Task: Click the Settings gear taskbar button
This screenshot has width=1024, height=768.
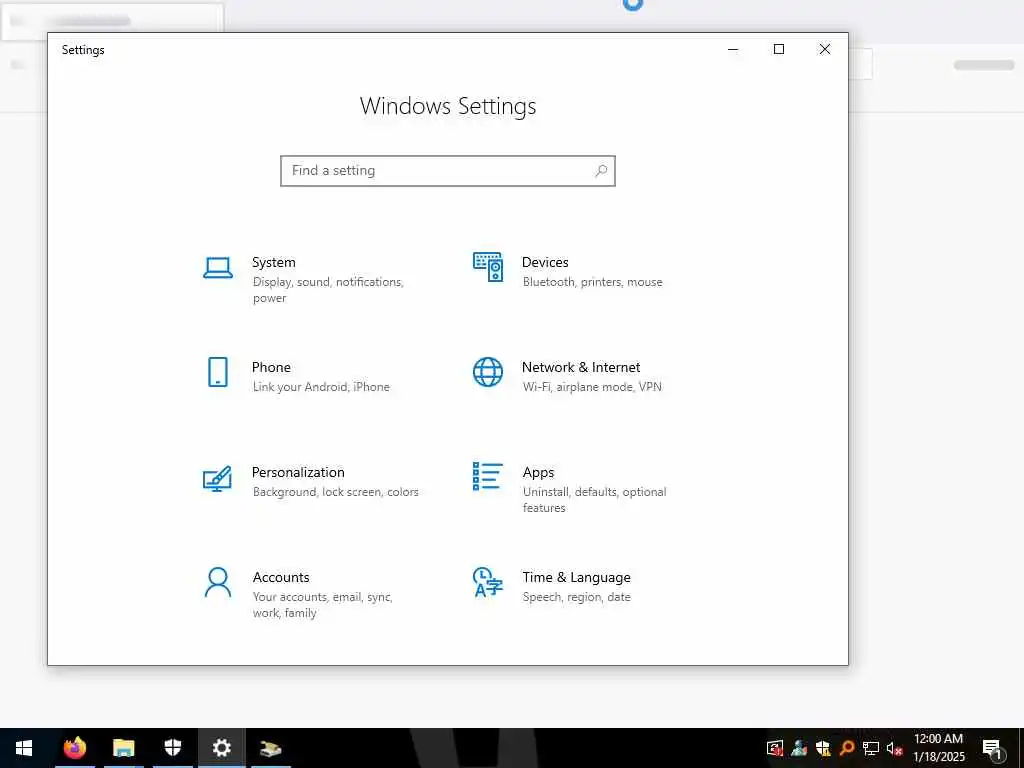Action: (221, 748)
